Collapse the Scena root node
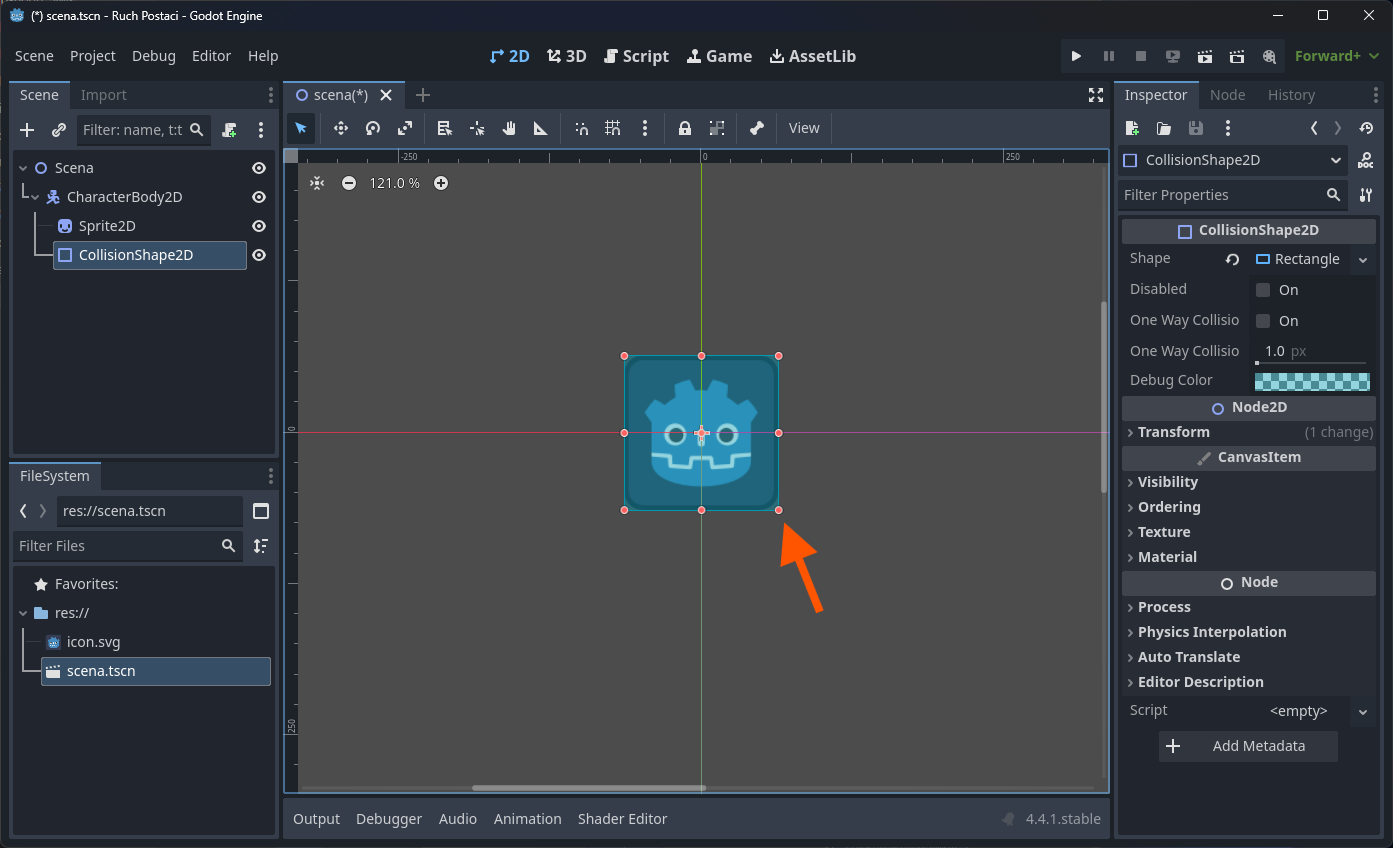The height and width of the screenshot is (848, 1393). 24,168
